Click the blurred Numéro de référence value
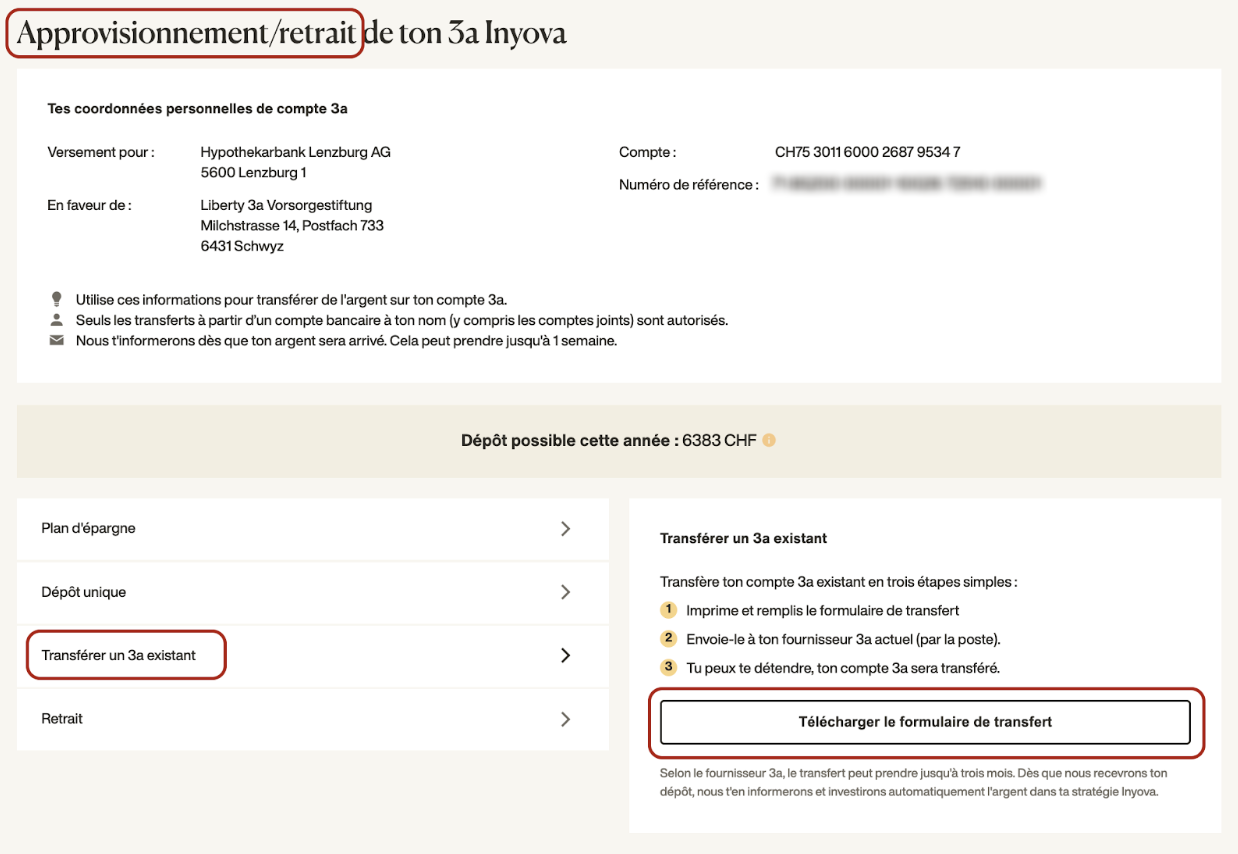Screen dimensions: 1238x854 click(907, 185)
